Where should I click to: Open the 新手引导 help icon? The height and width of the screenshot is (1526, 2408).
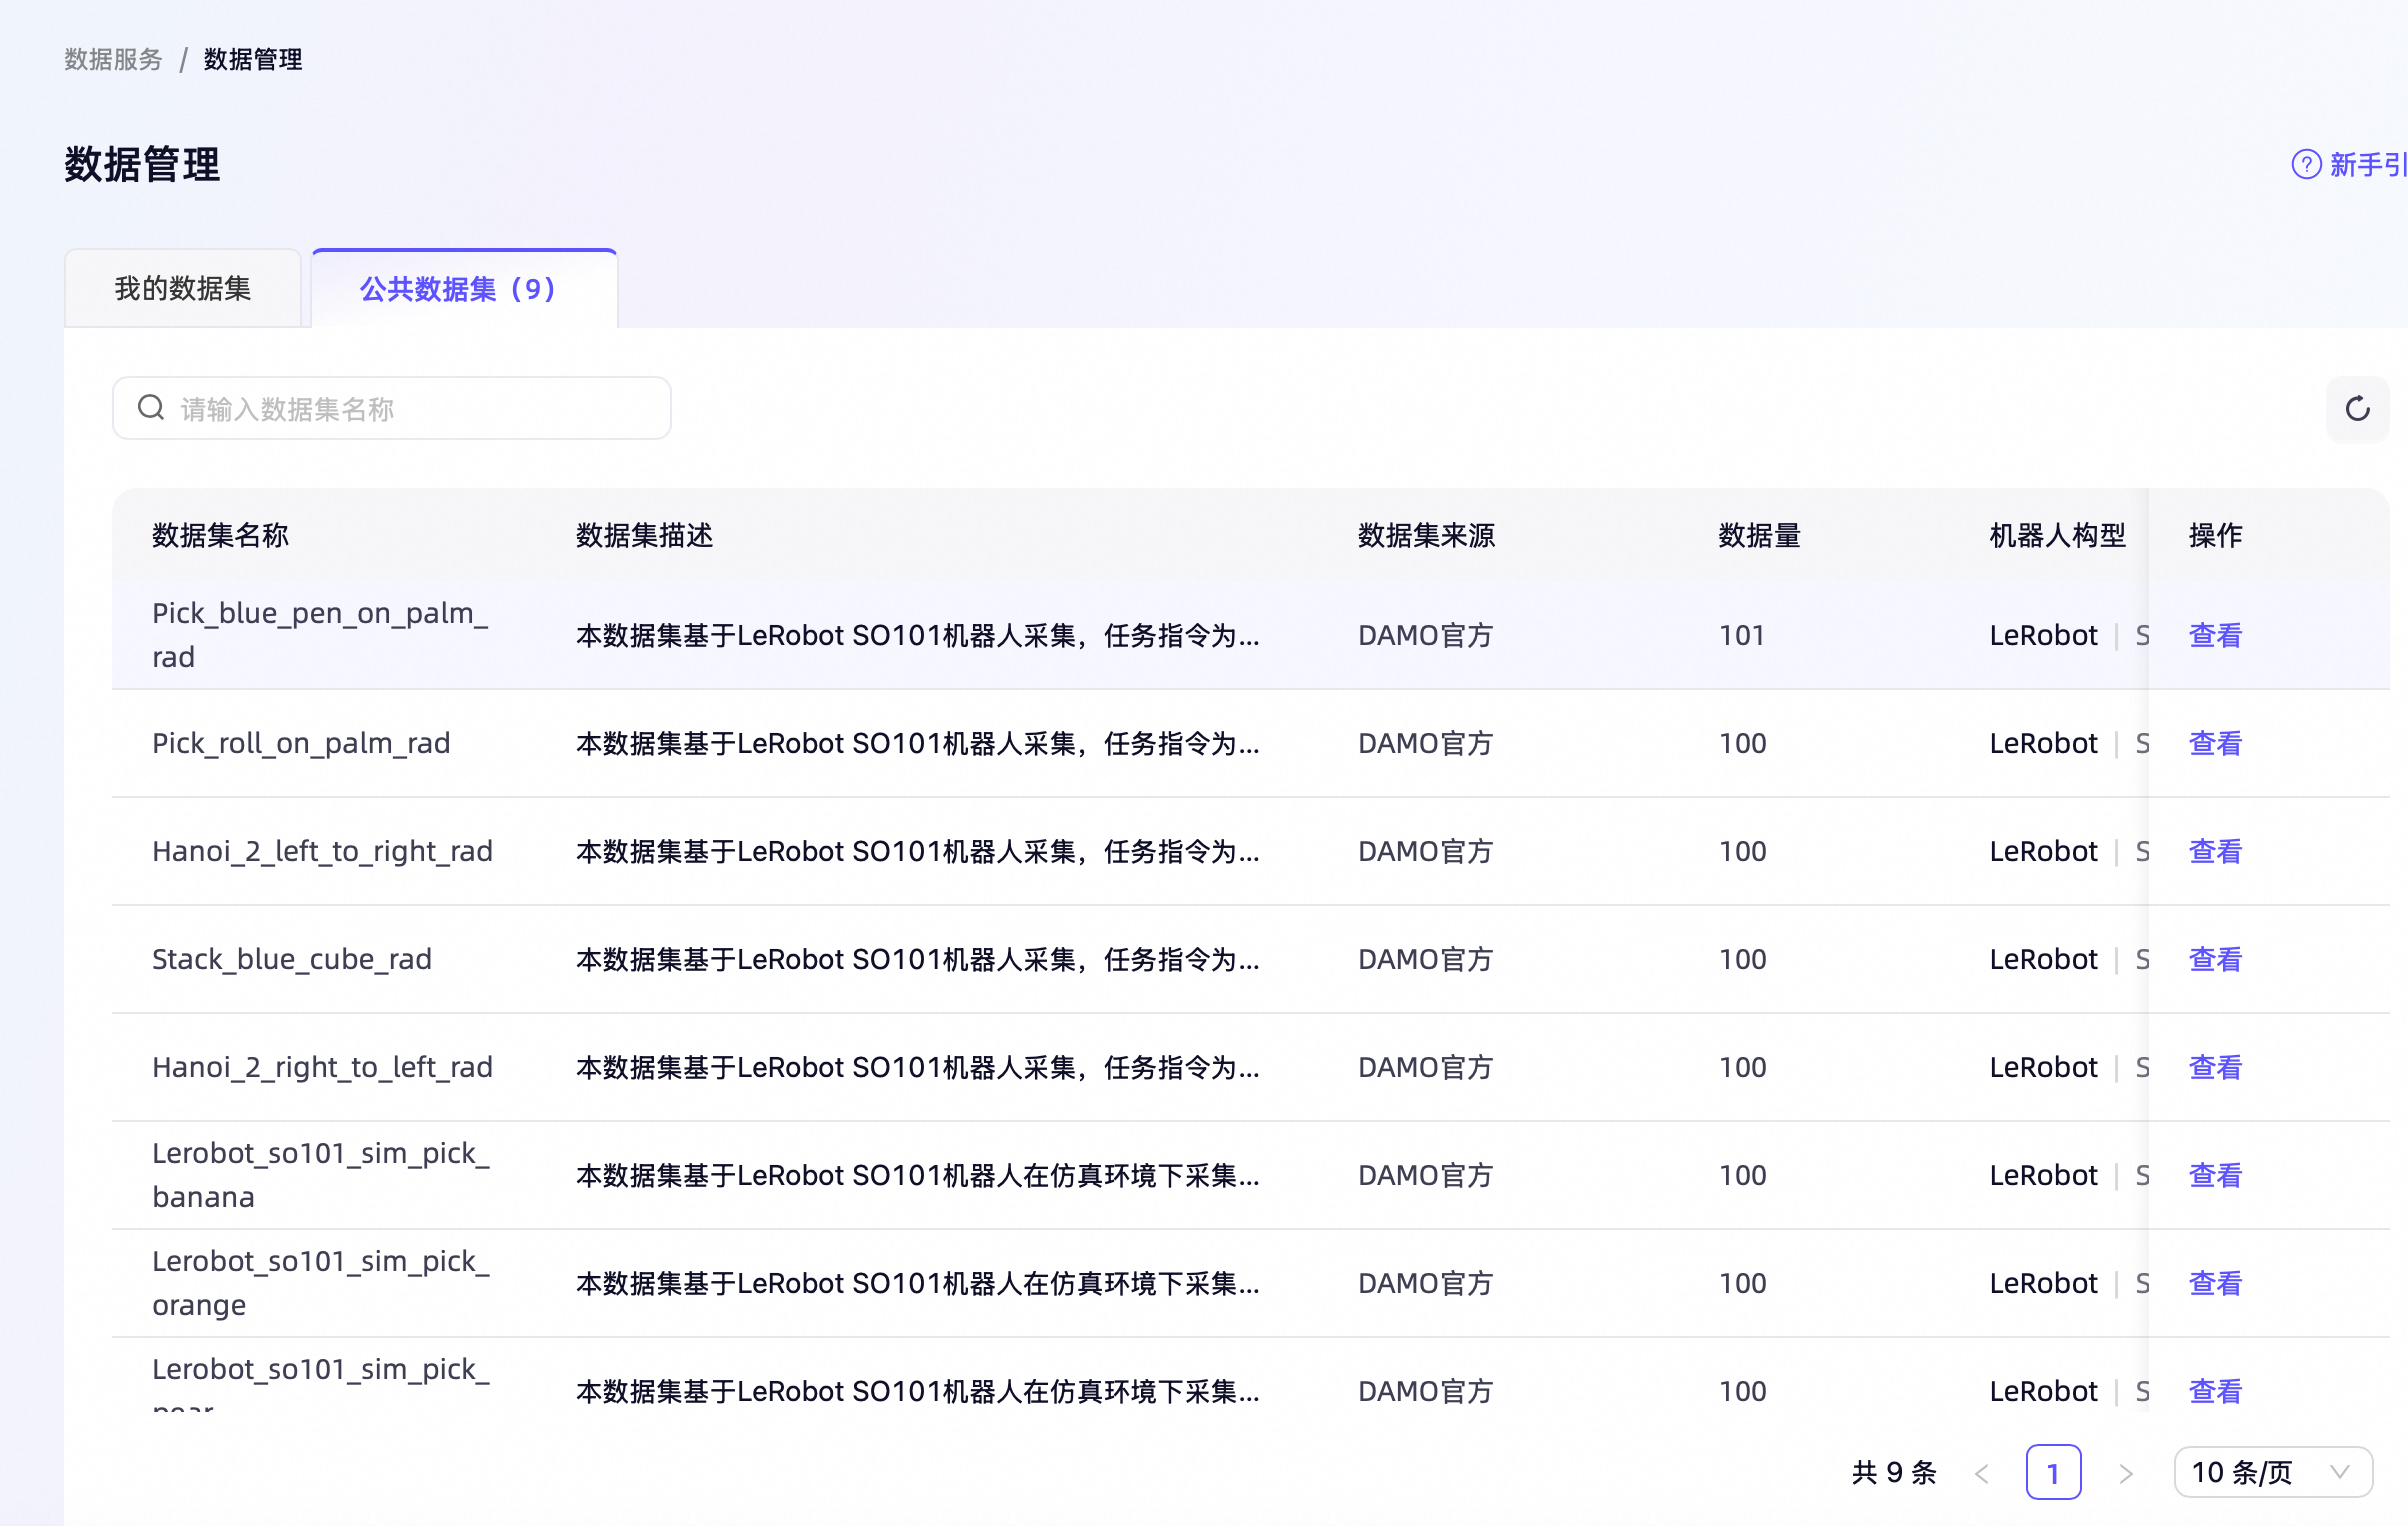(x=2306, y=164)
